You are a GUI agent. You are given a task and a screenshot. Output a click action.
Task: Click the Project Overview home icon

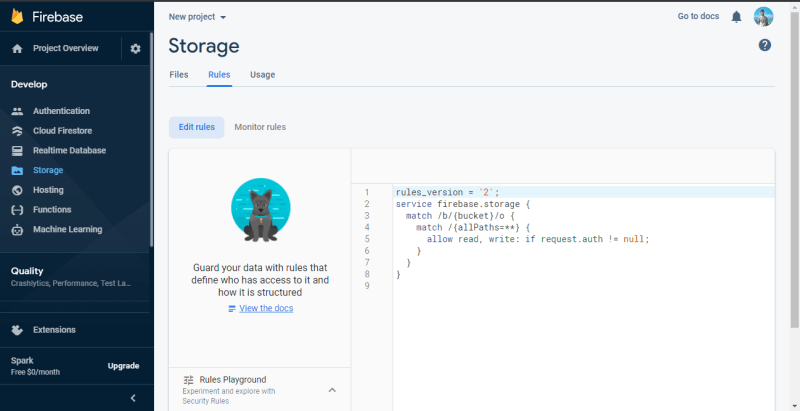click(17, 48)
